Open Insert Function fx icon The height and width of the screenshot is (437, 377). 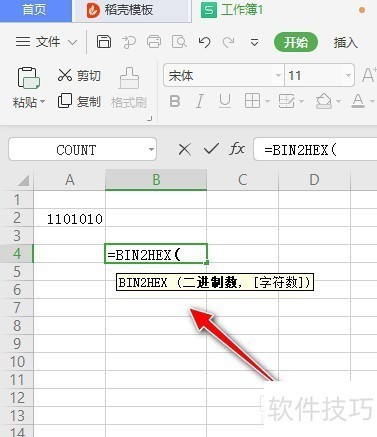pos(237,149)
